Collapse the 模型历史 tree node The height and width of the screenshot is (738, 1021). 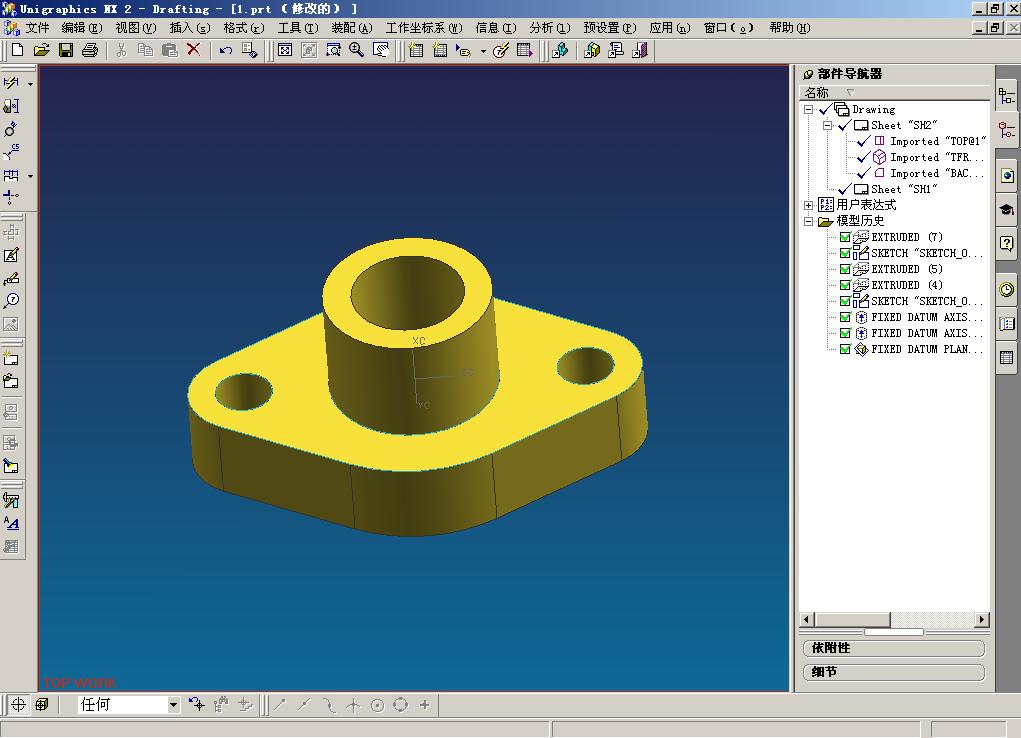pyautogui.click(x=808, y=221)
